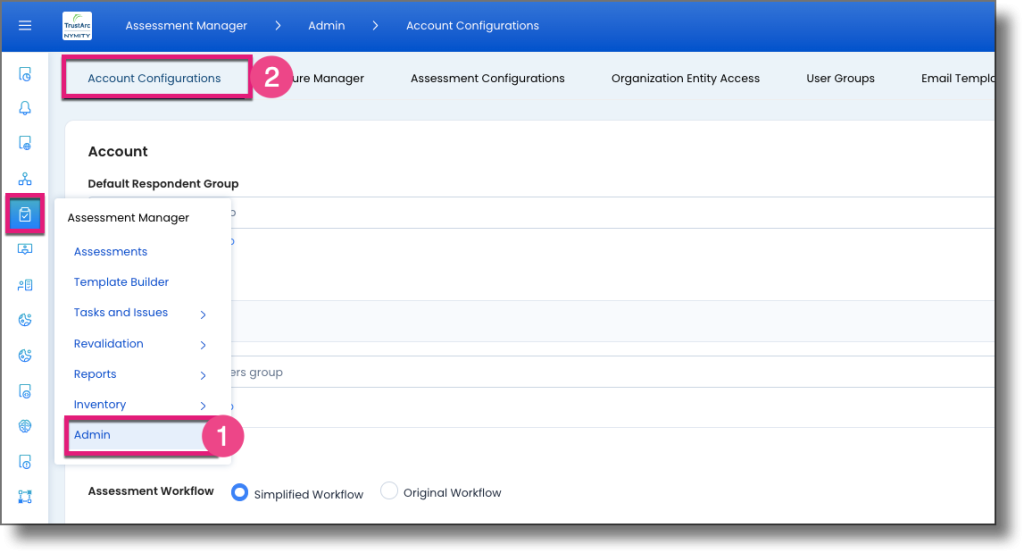Open the globe network sidebar icon
This screenshot has width=1024, height=553.
[25, 426]
